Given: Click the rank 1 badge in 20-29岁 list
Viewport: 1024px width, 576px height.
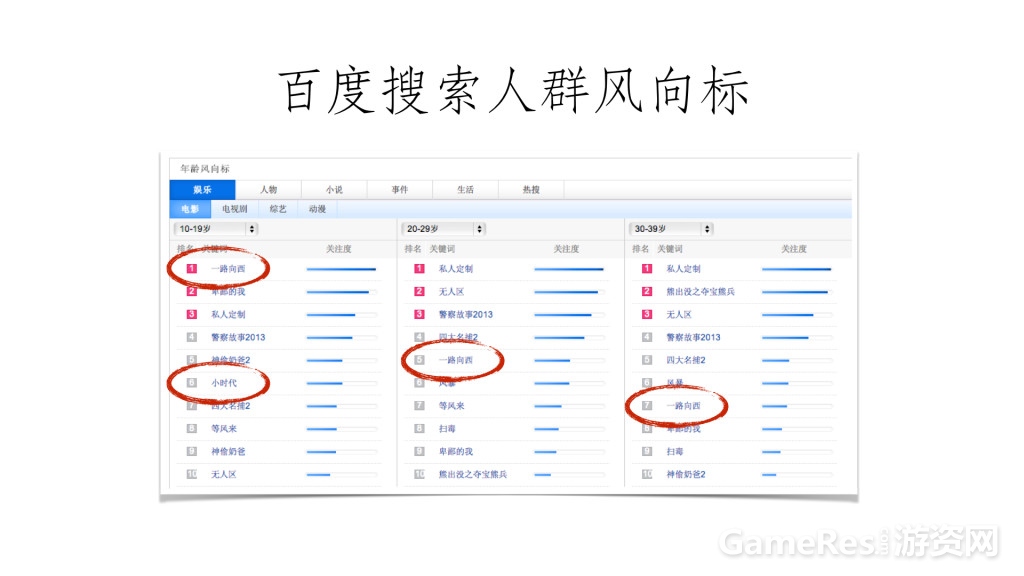Looking at the screenshot, I should 419,268.
